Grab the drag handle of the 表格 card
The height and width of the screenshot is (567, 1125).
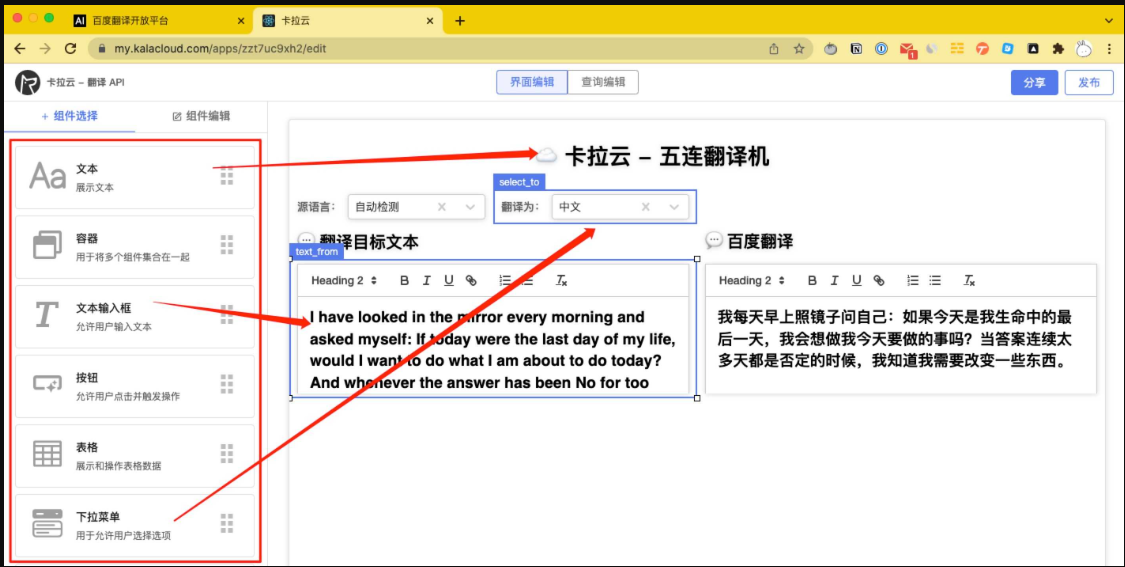(227, 454)
